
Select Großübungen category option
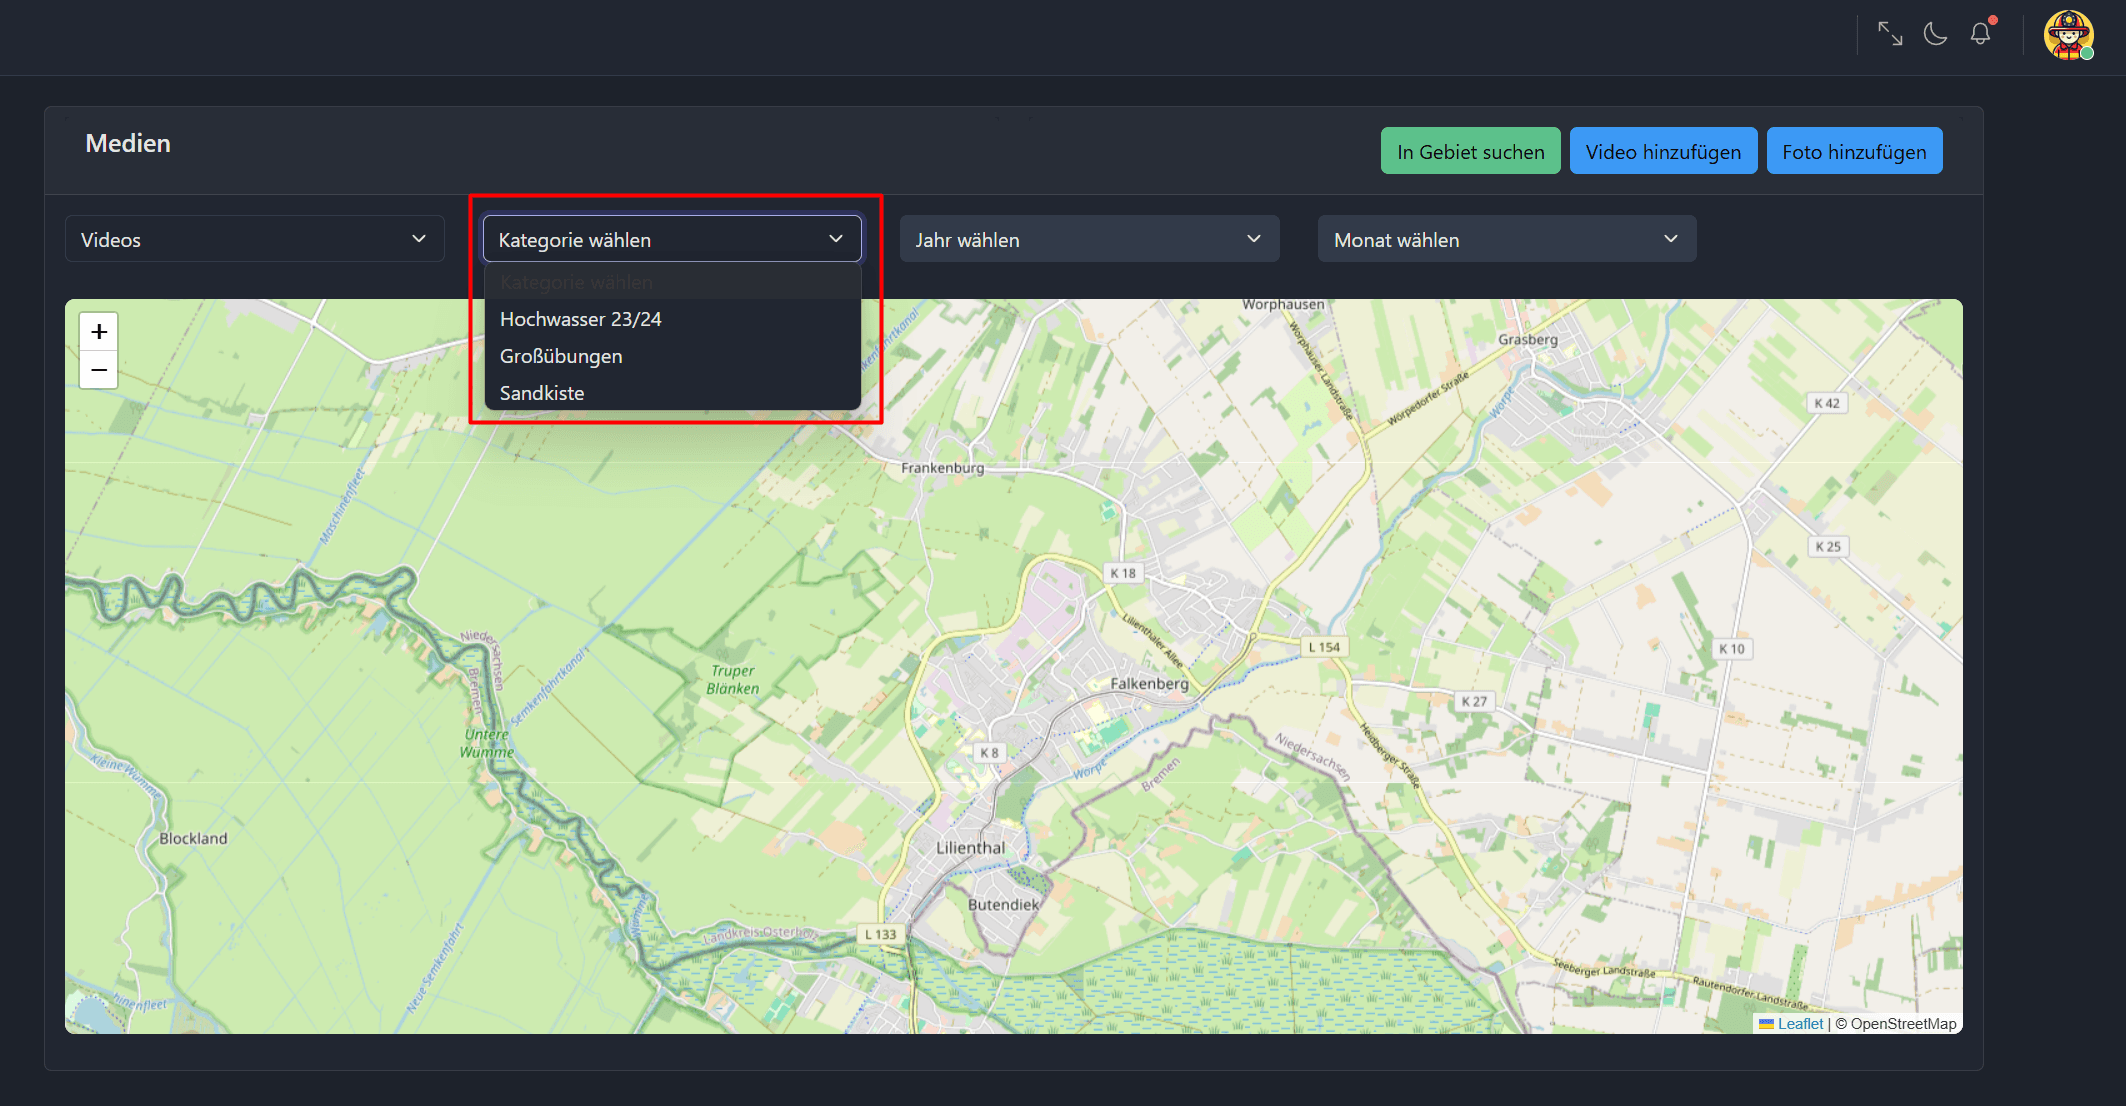coord(561,356)
